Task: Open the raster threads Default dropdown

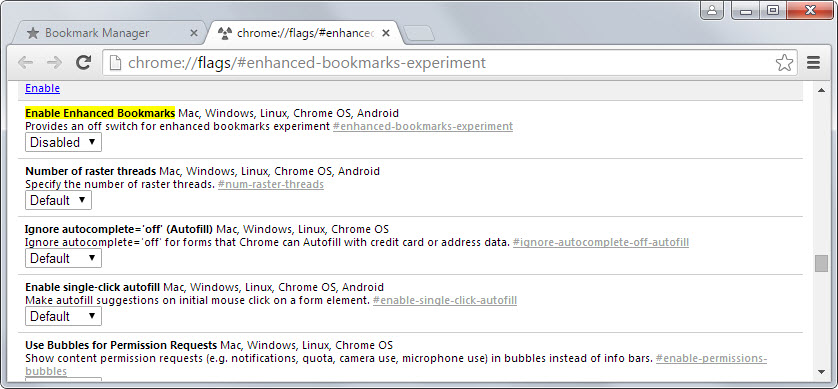Action: (x=58, y=200)
